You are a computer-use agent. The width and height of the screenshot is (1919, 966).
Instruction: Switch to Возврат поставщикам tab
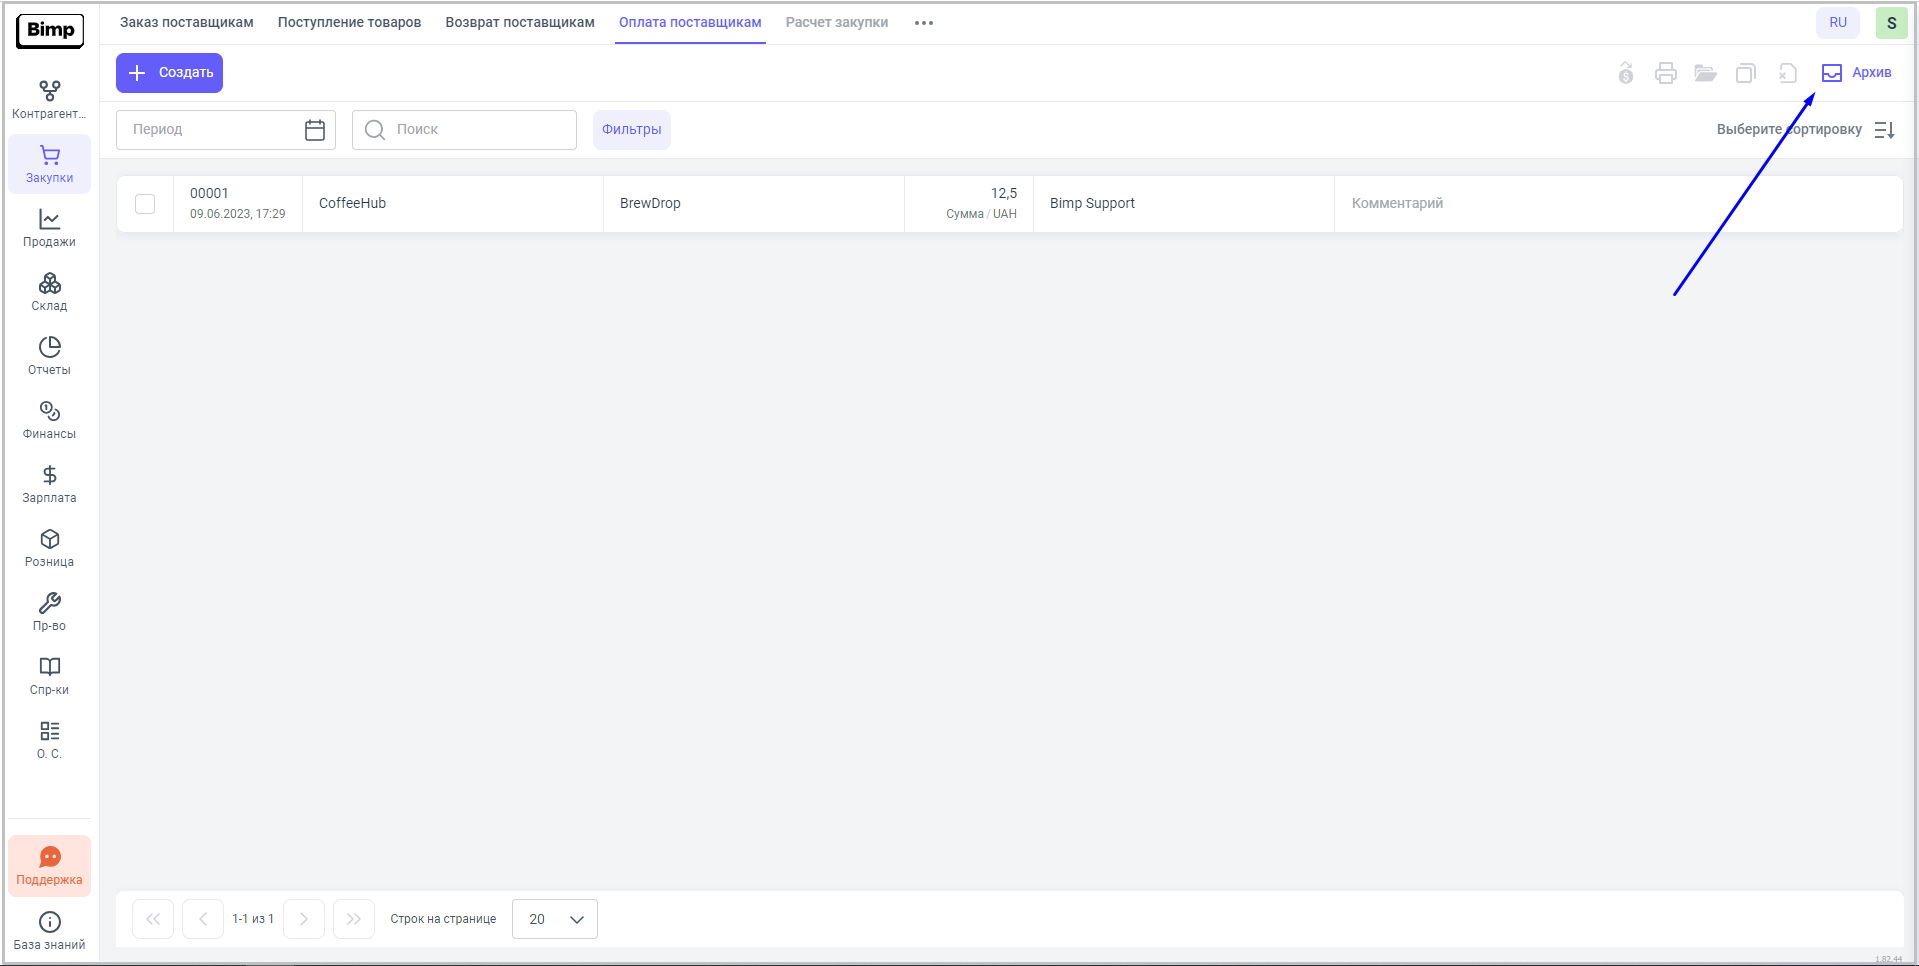[x=519, y=23]
